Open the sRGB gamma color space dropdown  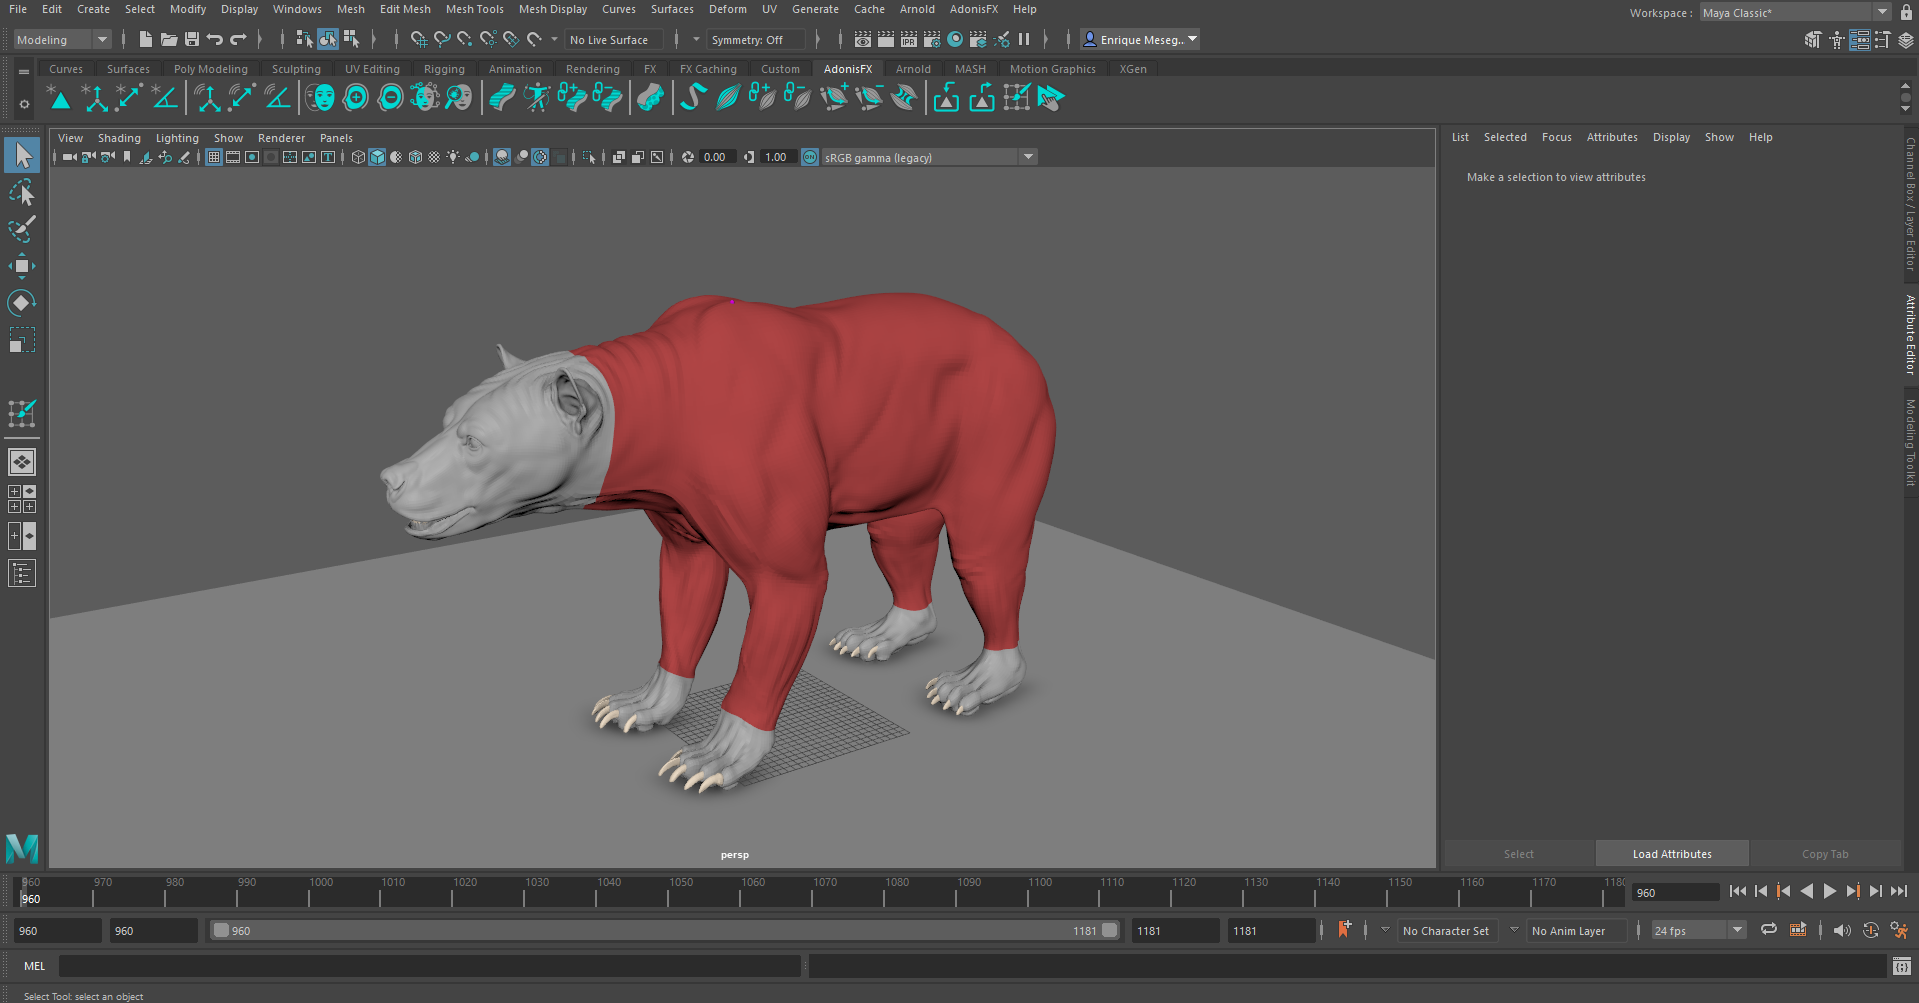[x=1027, y=157]
